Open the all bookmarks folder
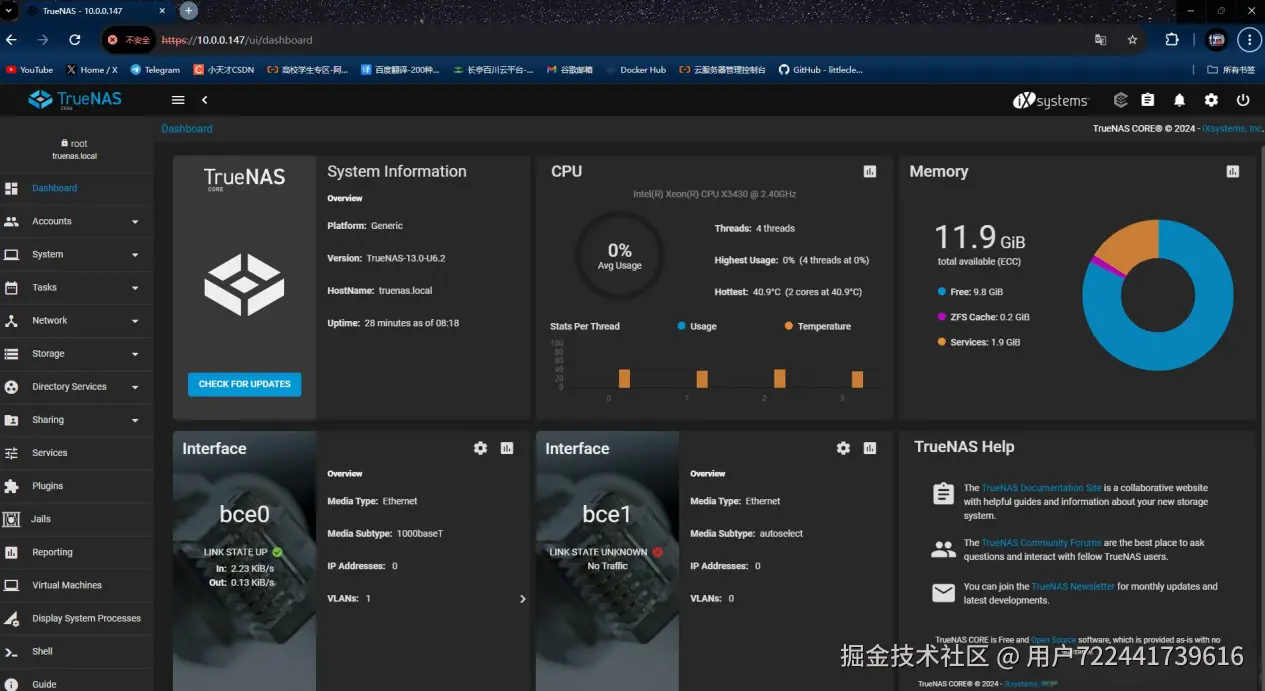 point(1230,70)
